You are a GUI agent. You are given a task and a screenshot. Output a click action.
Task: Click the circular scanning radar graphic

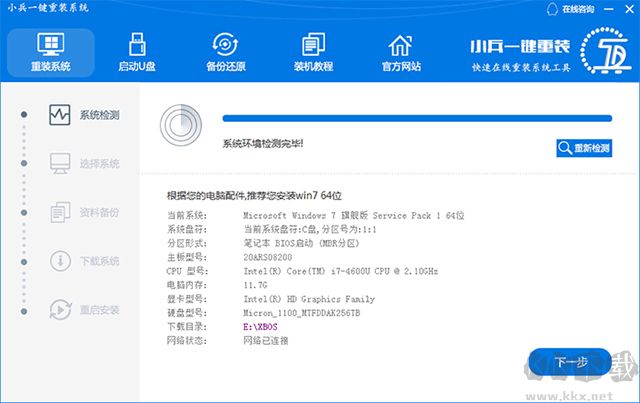[x=181, y=125]
